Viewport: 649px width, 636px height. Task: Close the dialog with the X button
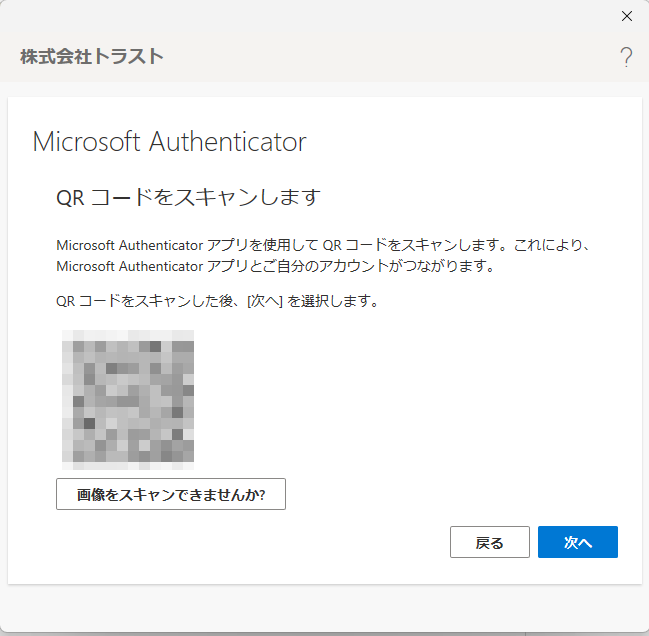627,16
